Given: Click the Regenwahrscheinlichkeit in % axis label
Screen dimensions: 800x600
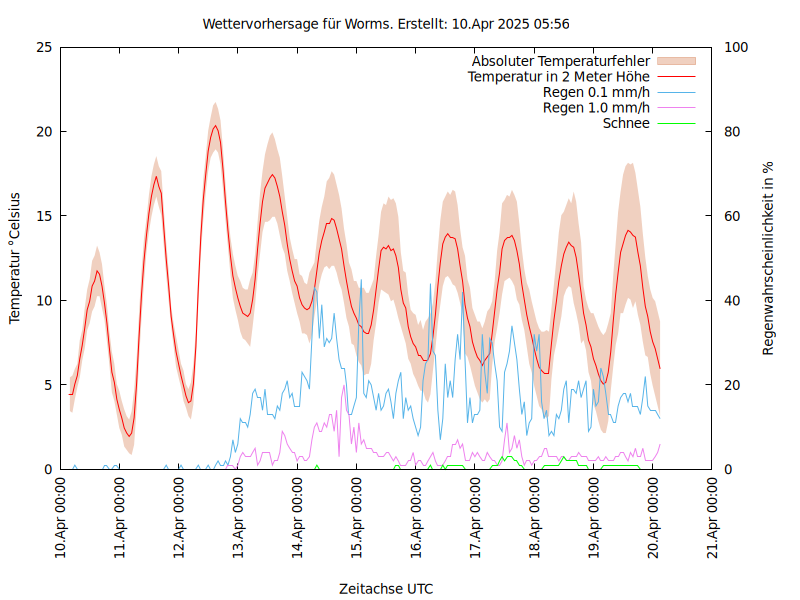Looking at the screenshot, I should coord(769,258).
